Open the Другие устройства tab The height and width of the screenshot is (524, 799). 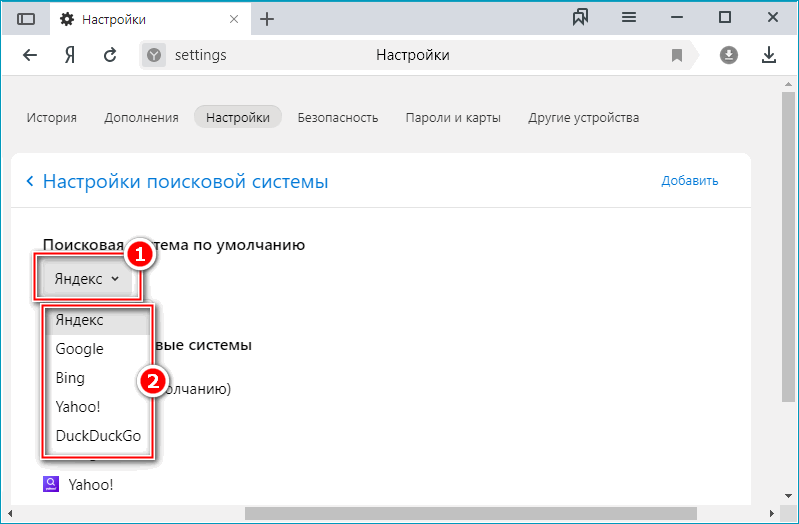tap(583, 118)
